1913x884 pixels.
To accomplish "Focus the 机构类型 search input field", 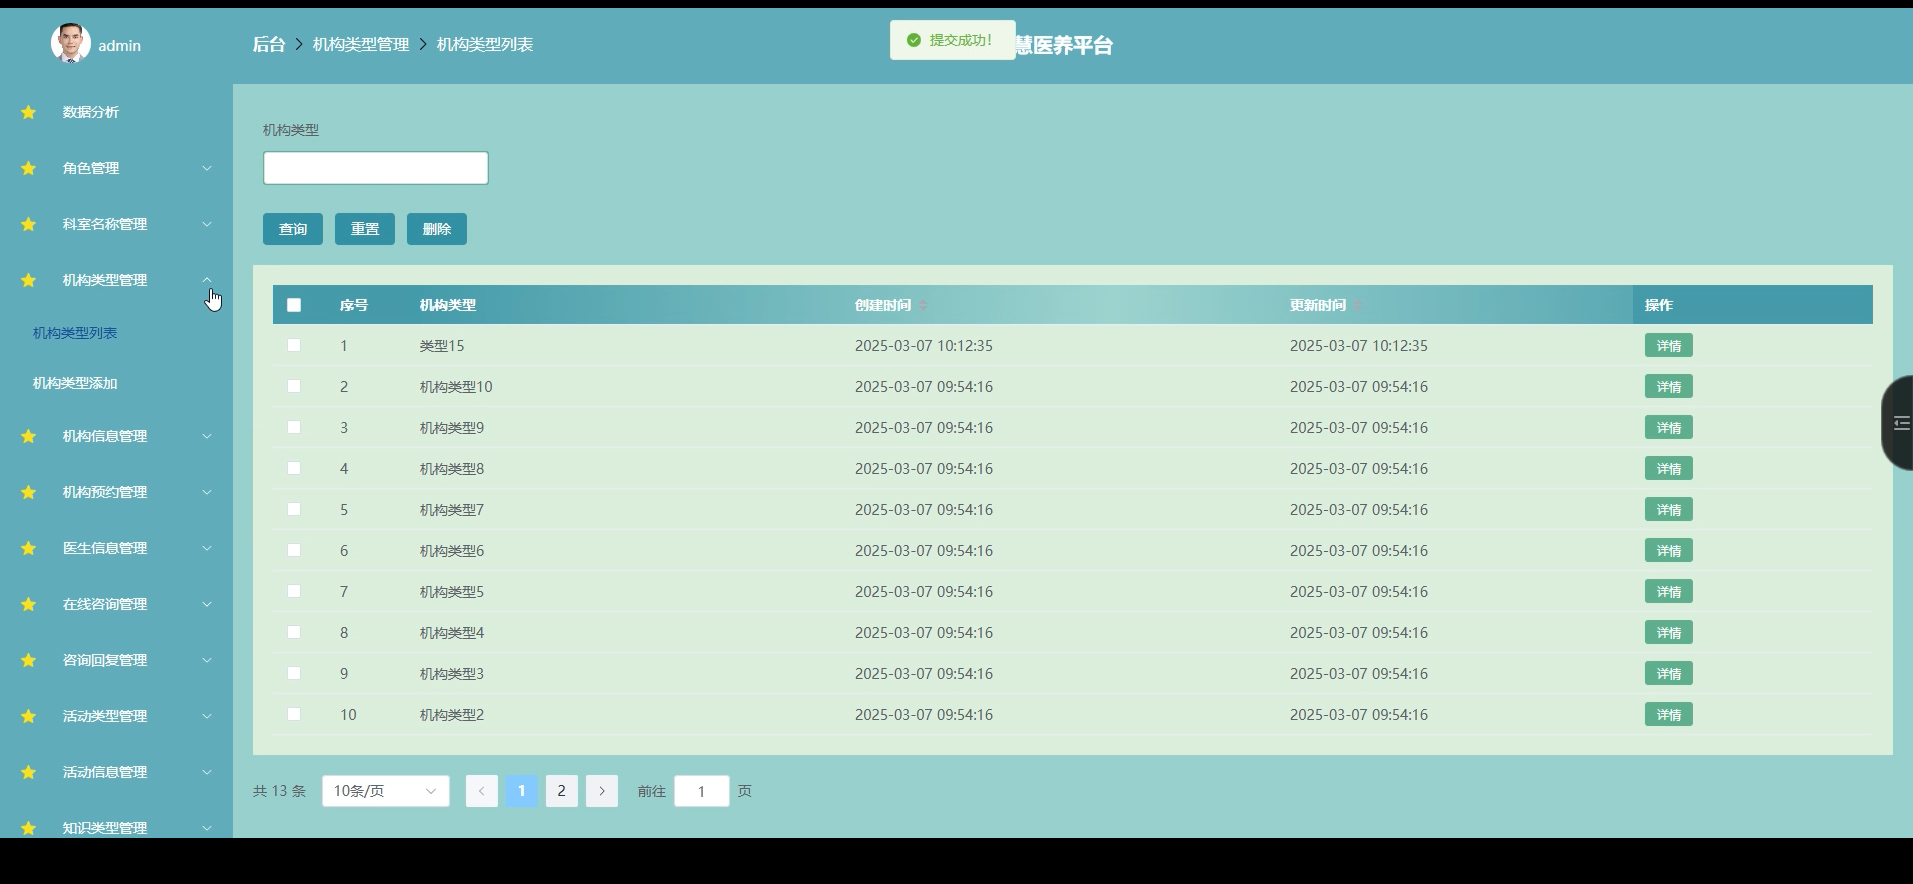I will click(x=376, y=168).
